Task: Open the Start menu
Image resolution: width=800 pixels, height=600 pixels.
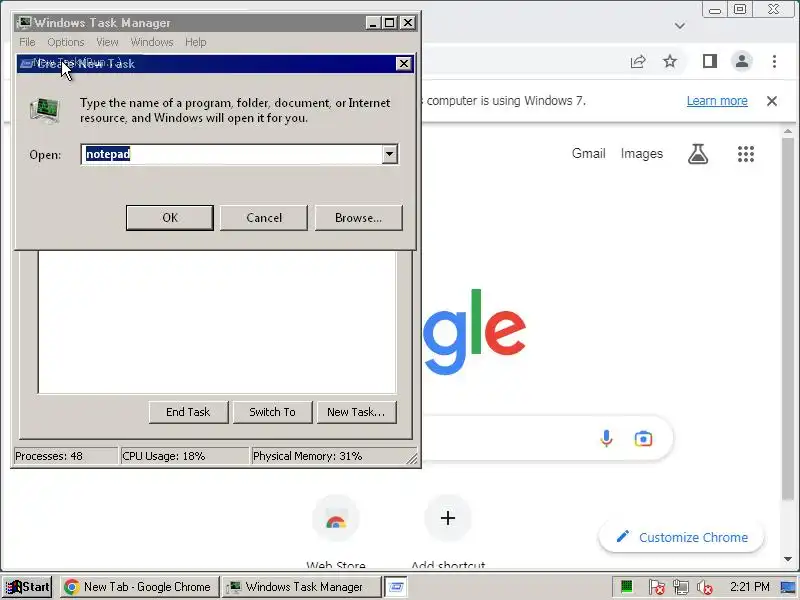Action: (x=28, y=587)
